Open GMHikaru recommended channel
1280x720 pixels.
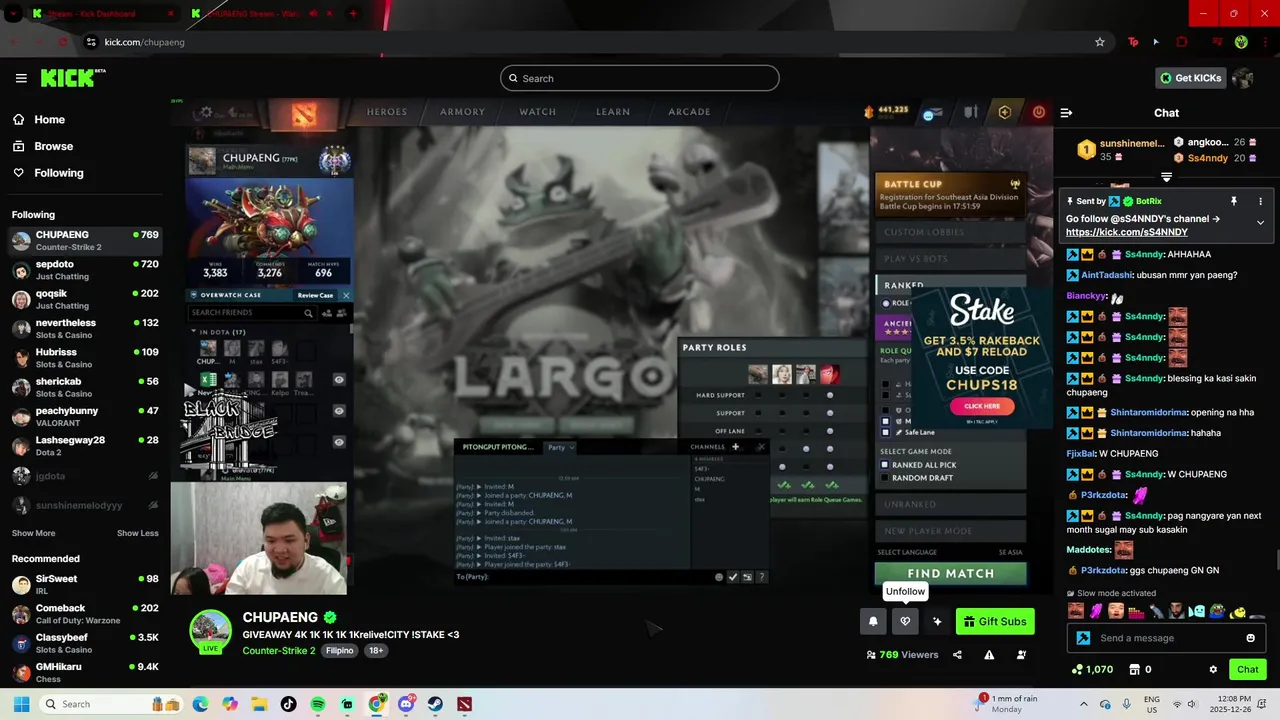coord(85,672)
